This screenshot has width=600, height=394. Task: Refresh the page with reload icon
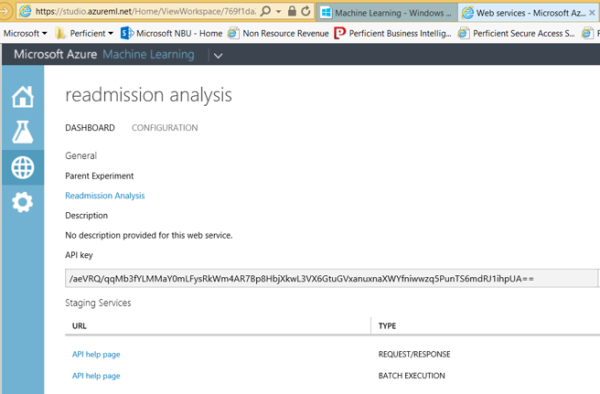tap(306, 11)
